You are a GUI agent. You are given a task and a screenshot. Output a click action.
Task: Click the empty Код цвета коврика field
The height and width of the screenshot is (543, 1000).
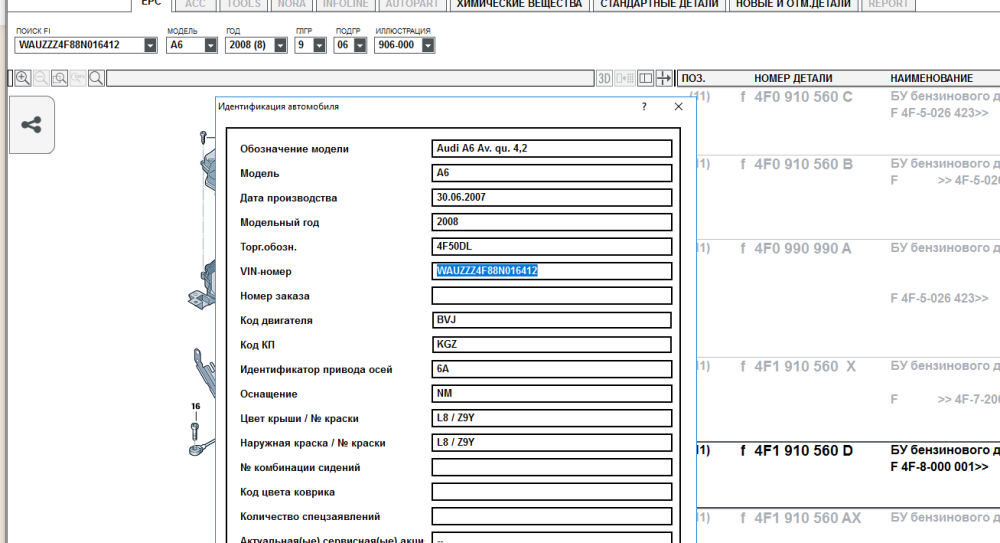tap(552, 492)
